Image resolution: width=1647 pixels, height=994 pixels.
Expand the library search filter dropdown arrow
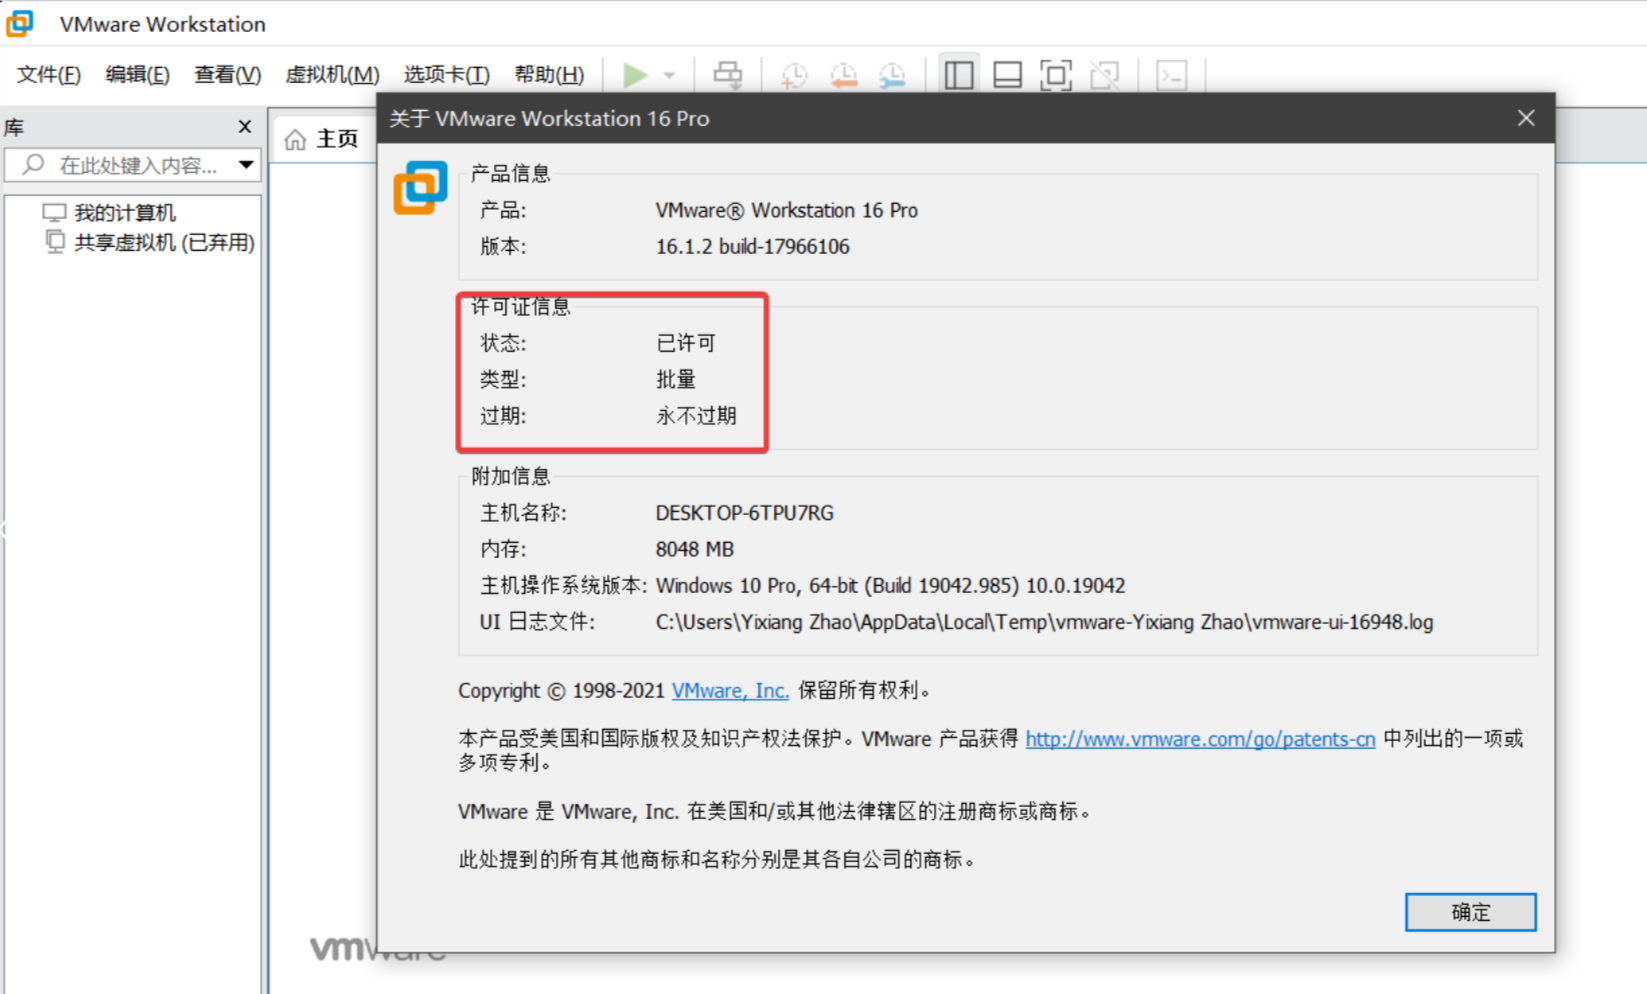point(246,165)
